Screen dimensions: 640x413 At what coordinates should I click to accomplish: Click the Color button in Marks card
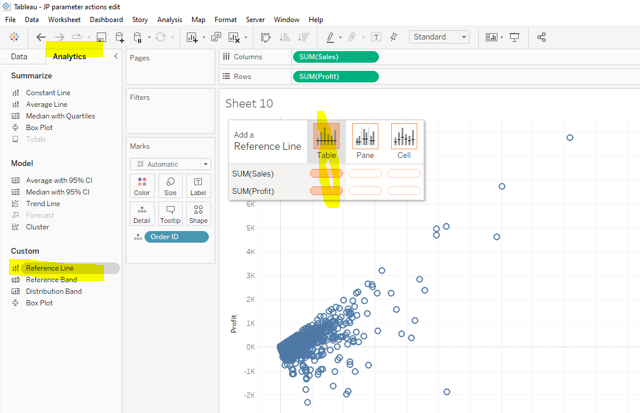click(x=142, y=186)
